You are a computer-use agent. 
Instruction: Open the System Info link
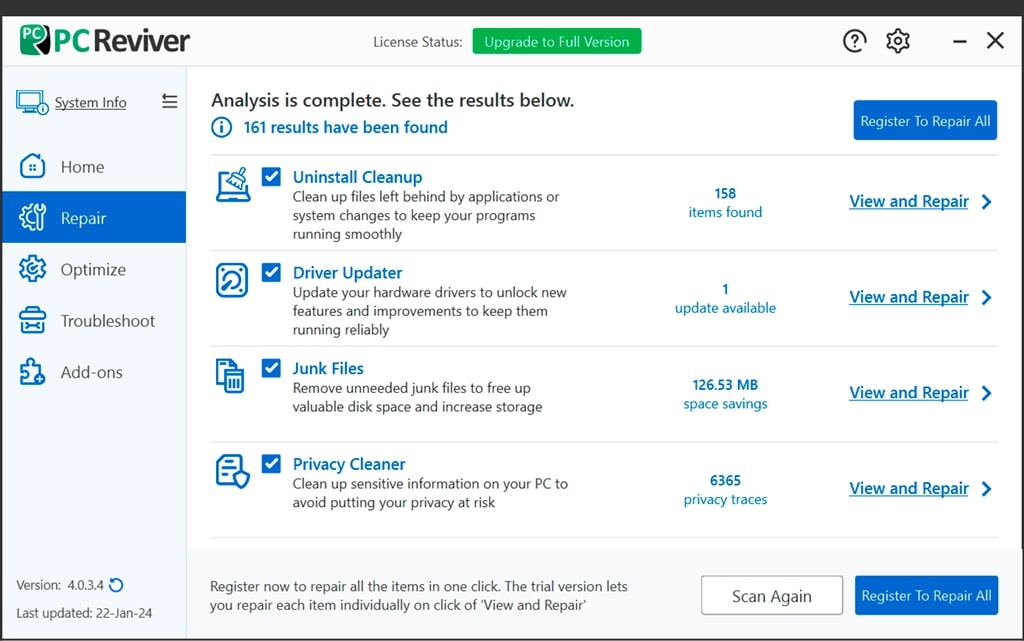tap(90, 102)
